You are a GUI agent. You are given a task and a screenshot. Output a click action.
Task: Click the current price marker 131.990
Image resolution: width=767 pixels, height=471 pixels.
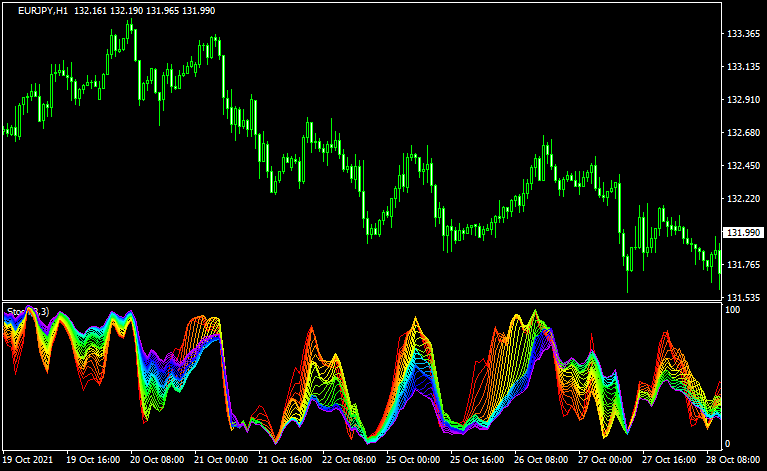click(742, 233)
